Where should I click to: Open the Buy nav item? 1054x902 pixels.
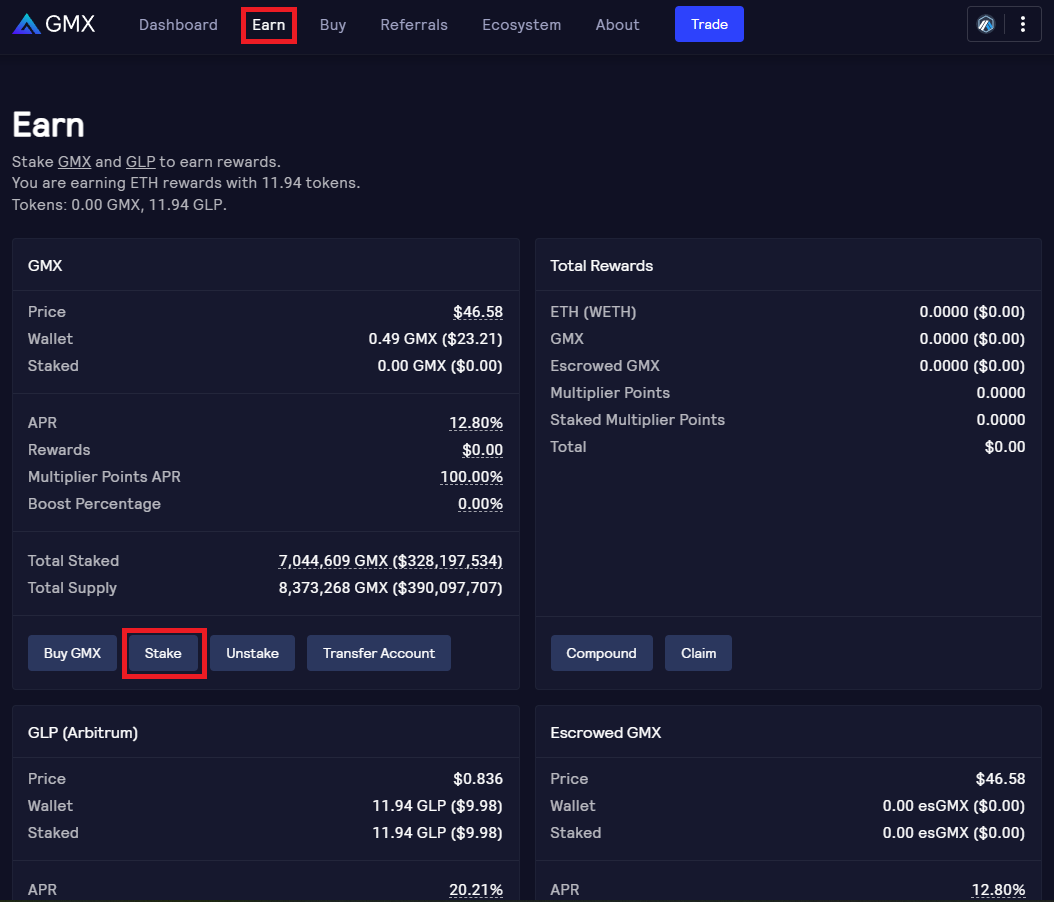(x=333, y=25)
